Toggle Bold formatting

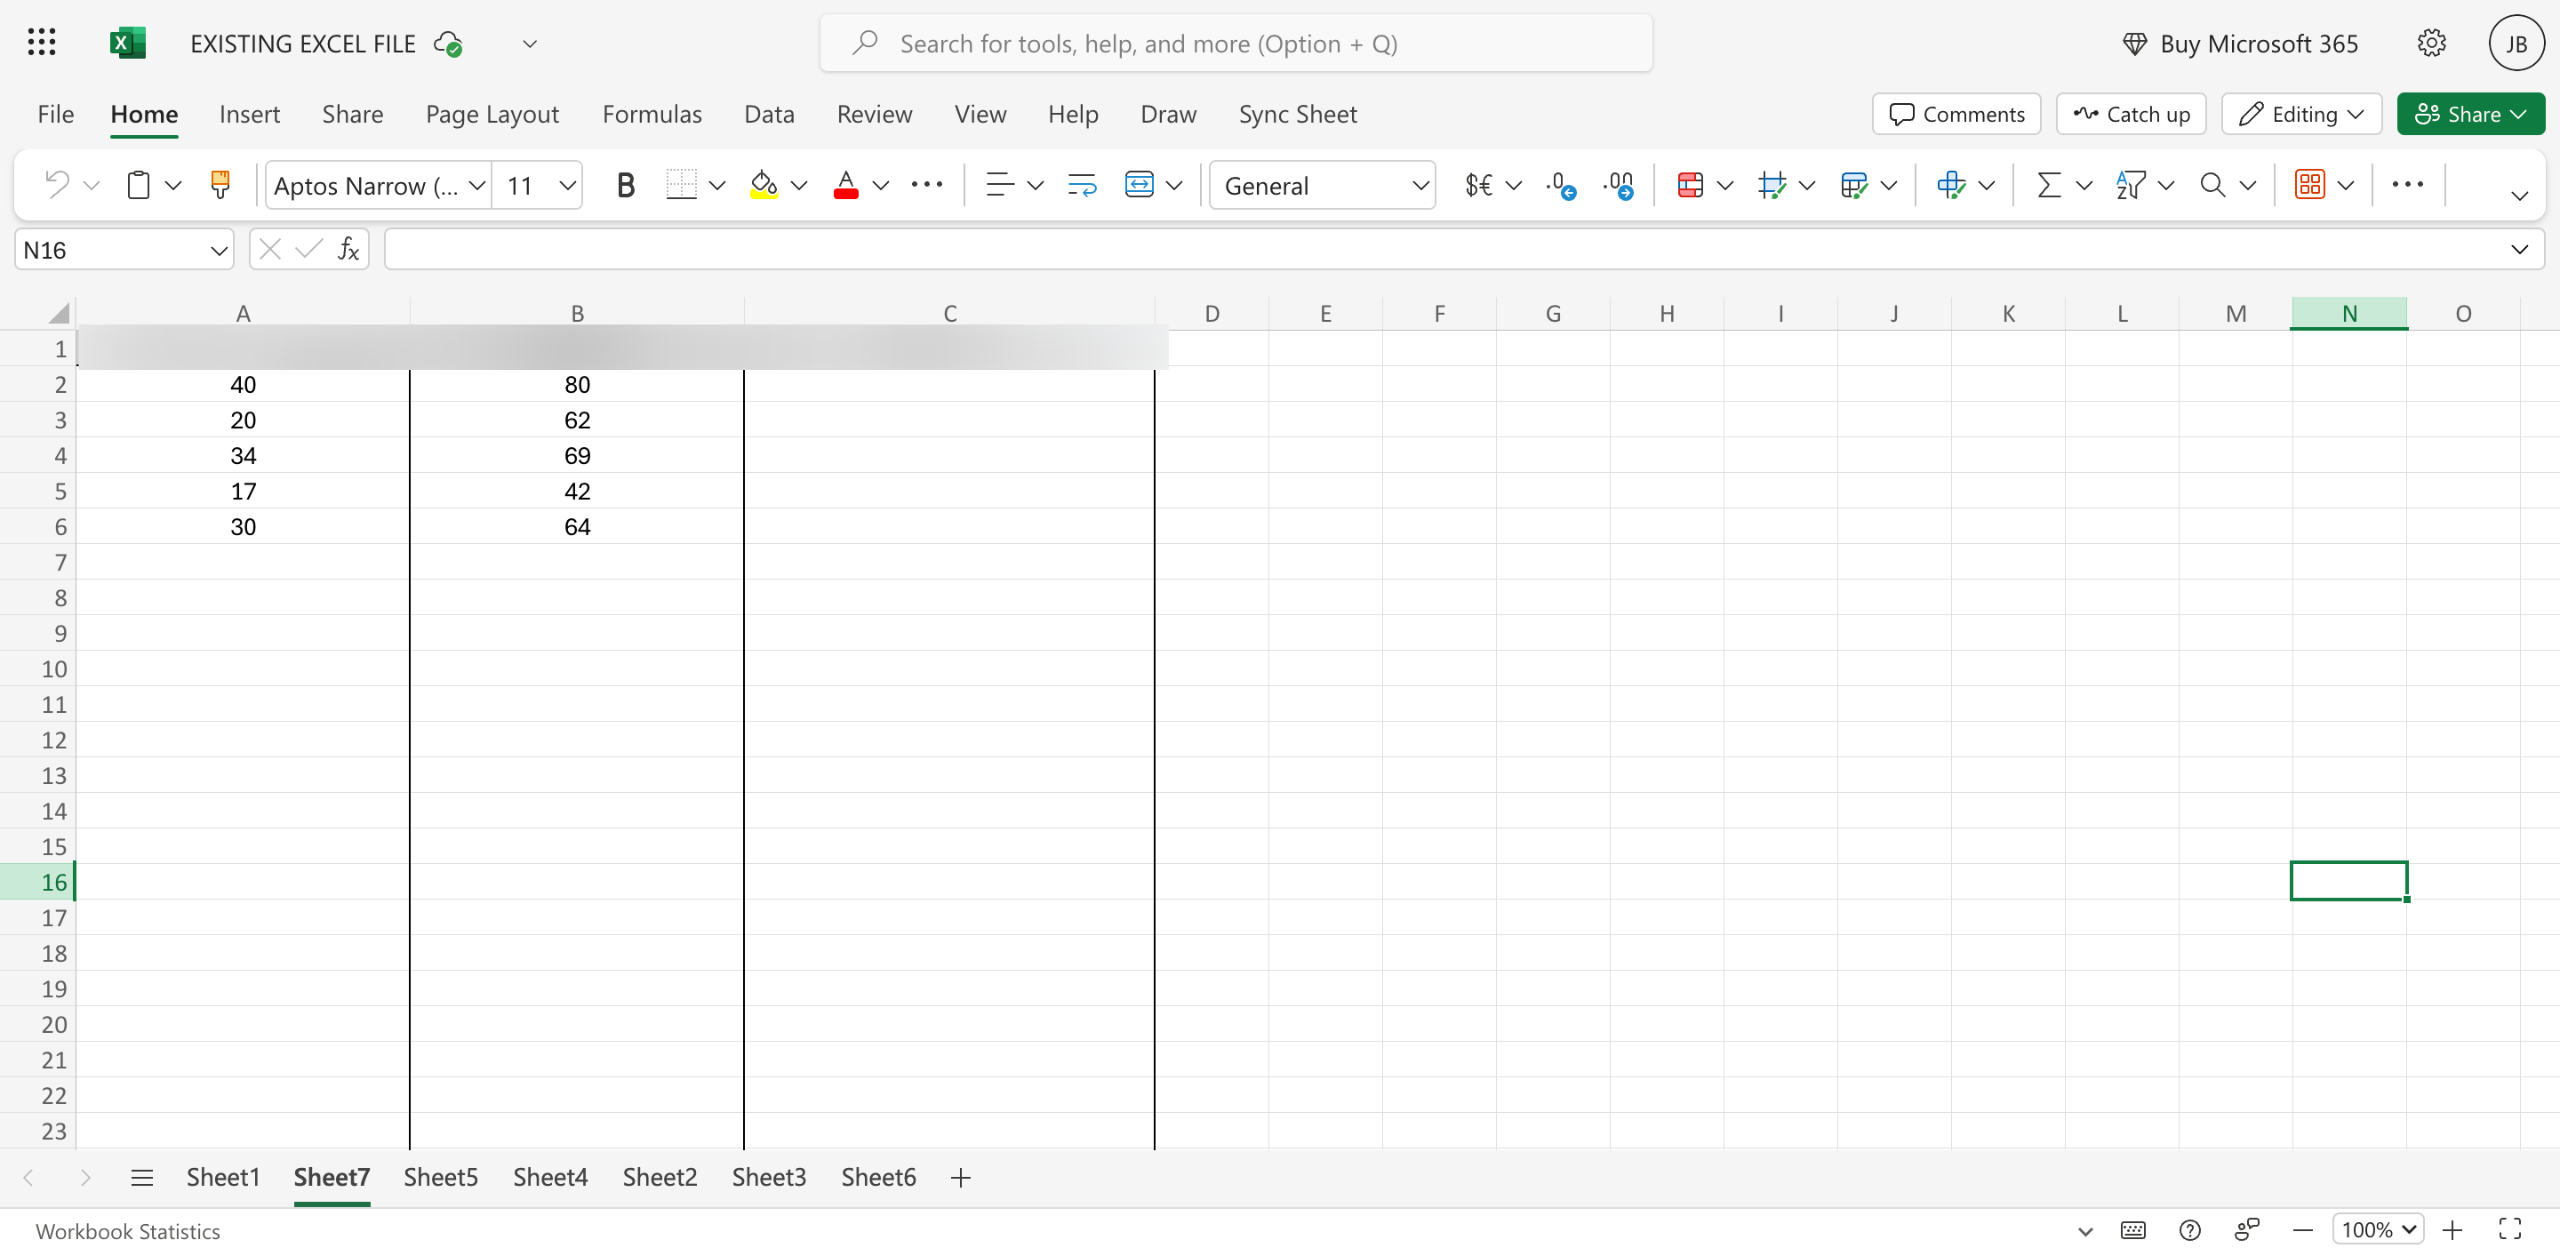click(625, 185)
